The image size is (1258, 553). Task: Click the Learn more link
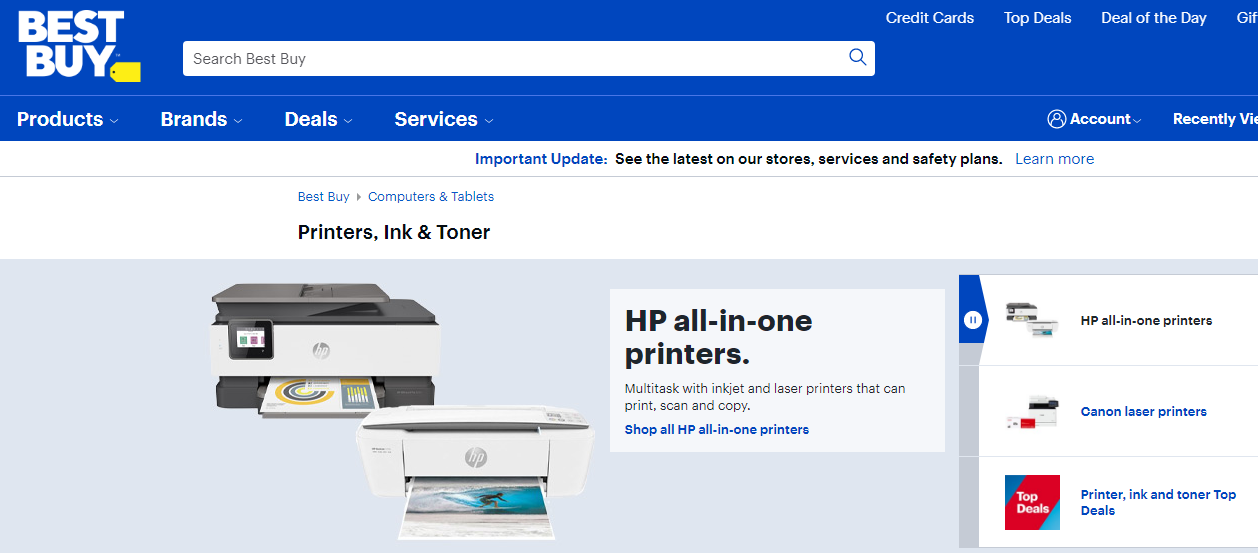click(x=1055, y=159)
